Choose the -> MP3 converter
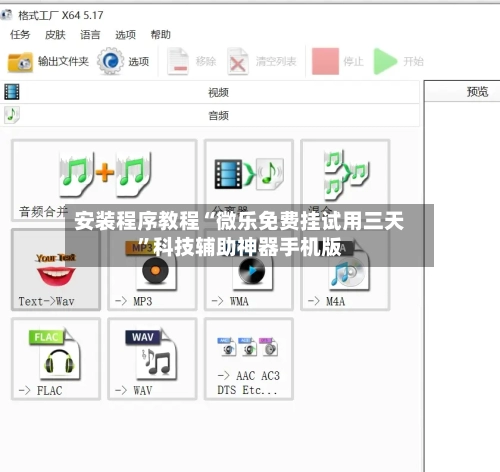 pyautogui.click(x=152, y=270)
